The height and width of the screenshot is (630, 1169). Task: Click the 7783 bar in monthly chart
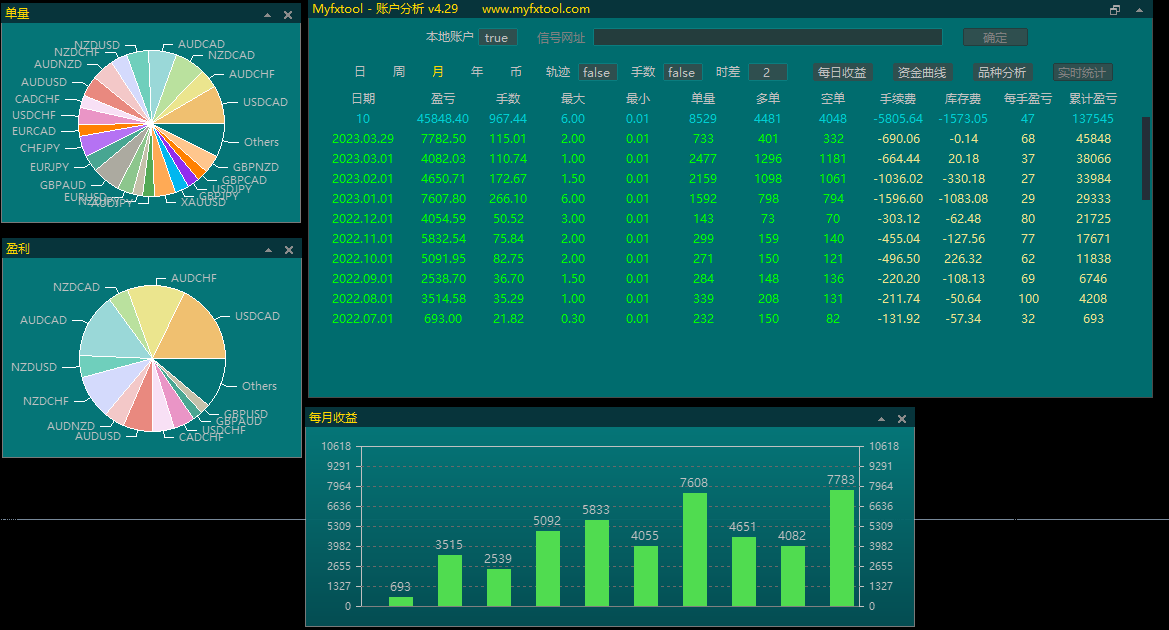click(x=842, y=548)
